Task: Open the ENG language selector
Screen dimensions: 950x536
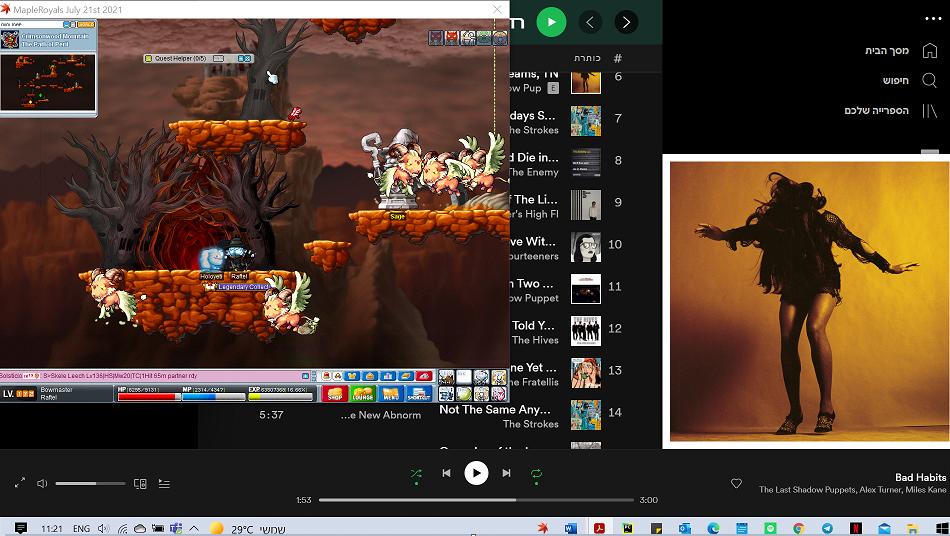Action: click(81, 529)
